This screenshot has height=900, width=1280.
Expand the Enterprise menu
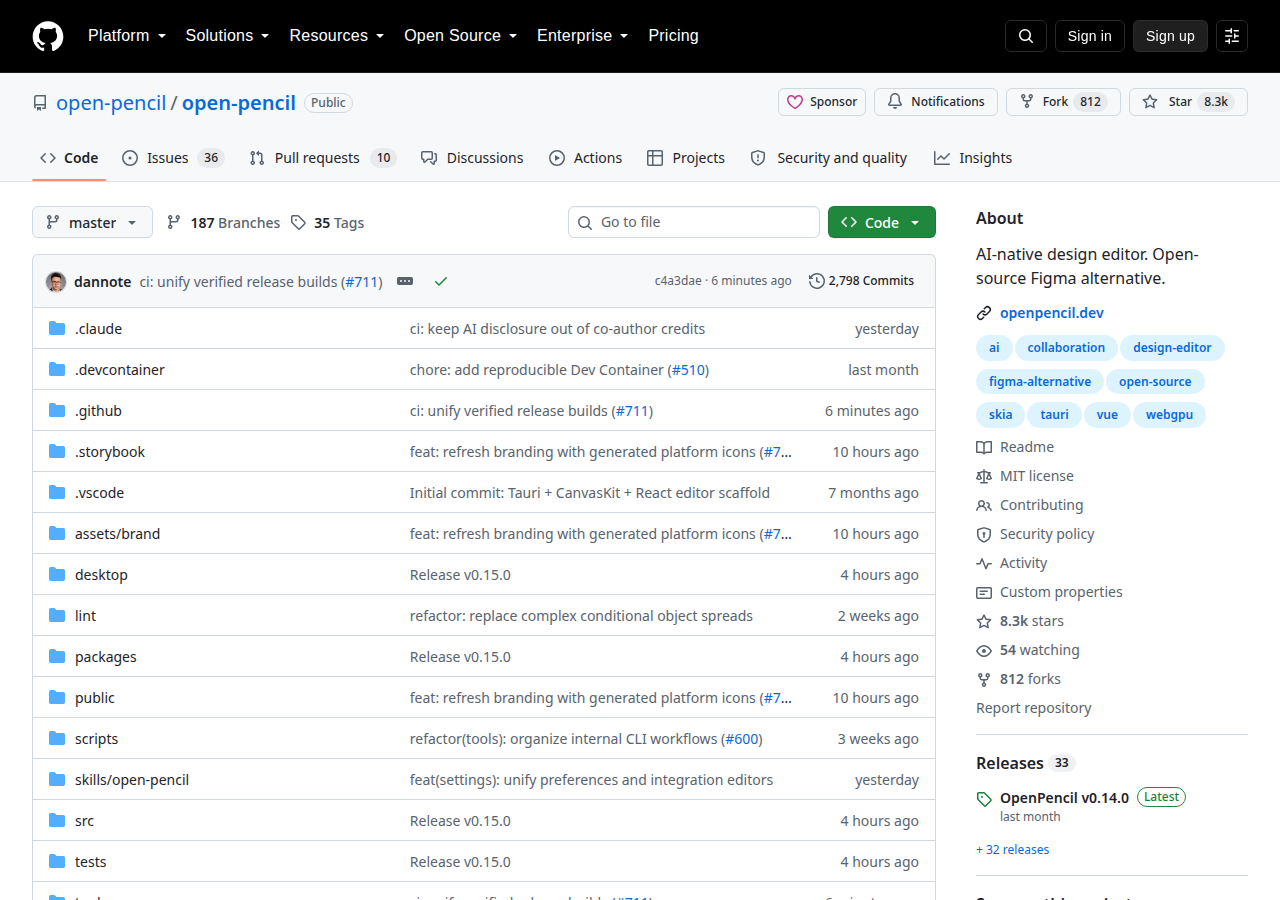pyautogui.click(x=583, y=36)
